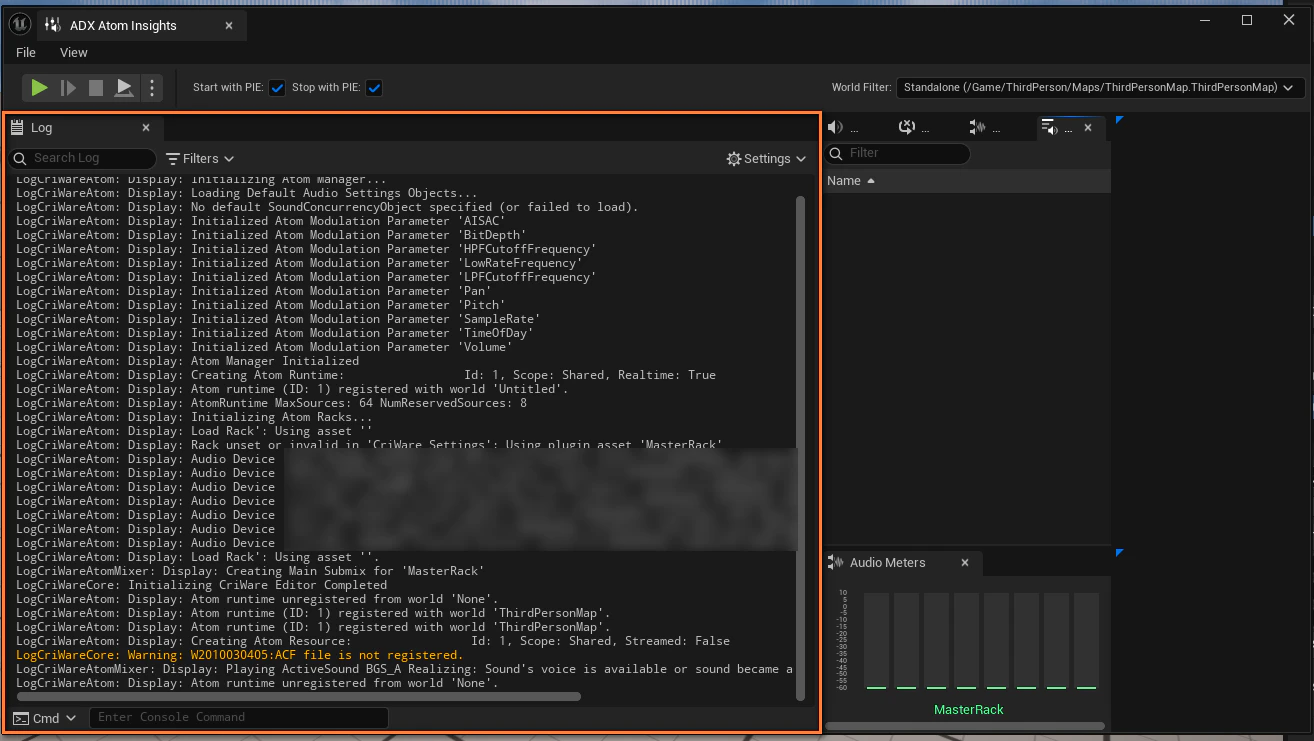
Task: Click the play-to-end toolbar icon
Action: (124, 88)
